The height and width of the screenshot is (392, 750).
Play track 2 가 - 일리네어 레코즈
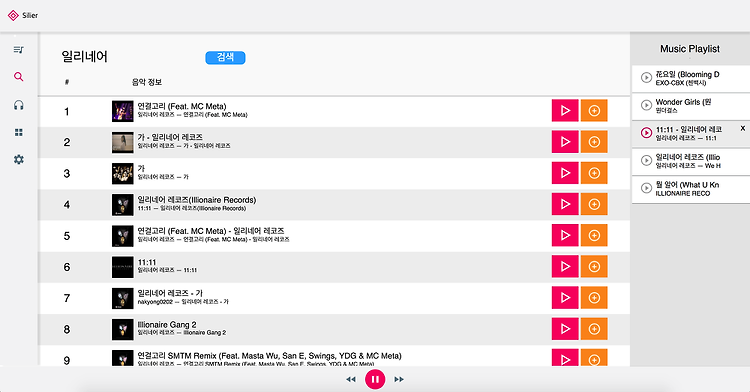pyautogui.click(x=565, y=142)
